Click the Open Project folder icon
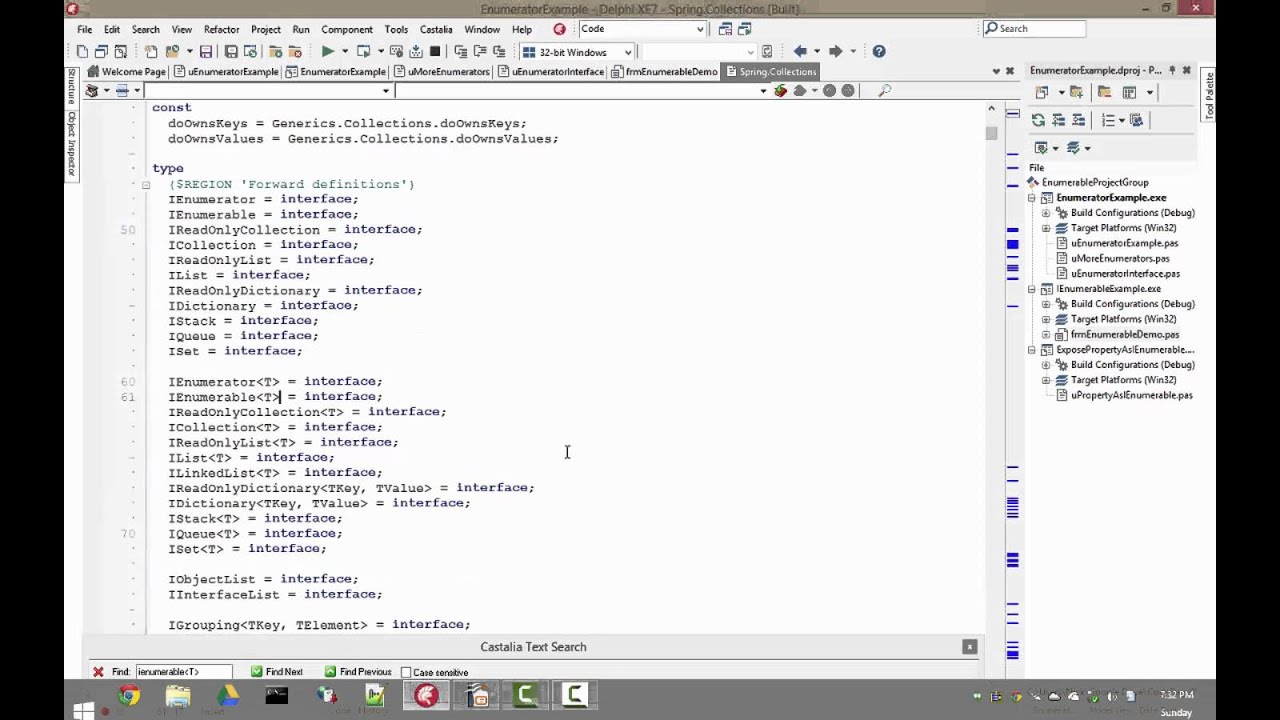 (x=172, y=51)
